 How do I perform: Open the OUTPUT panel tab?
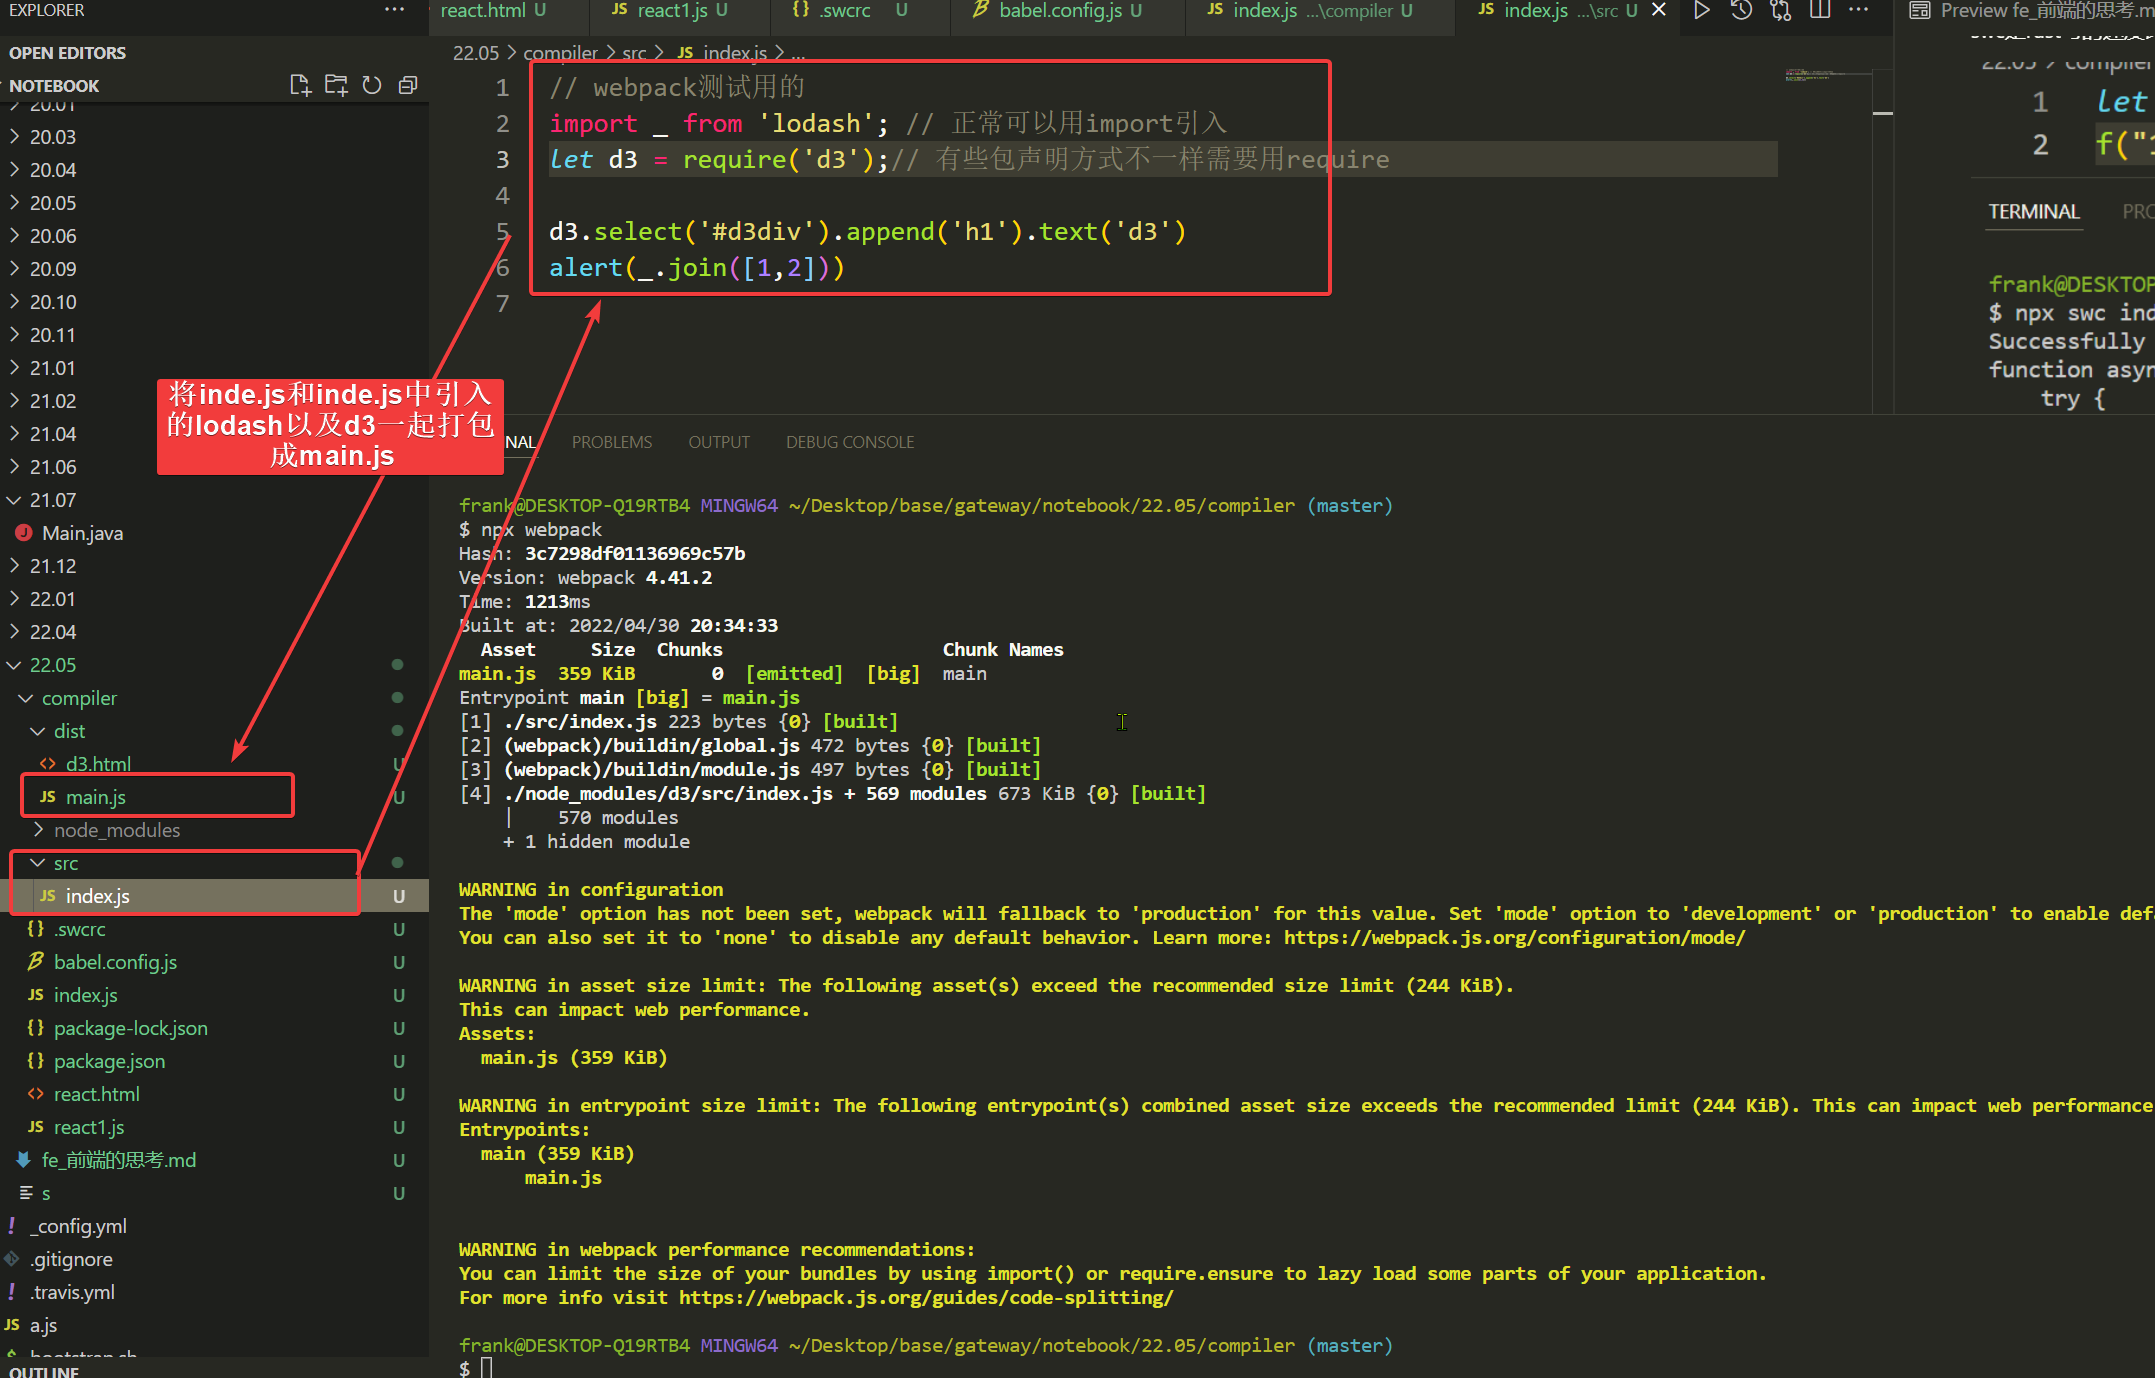coord(719,442)
